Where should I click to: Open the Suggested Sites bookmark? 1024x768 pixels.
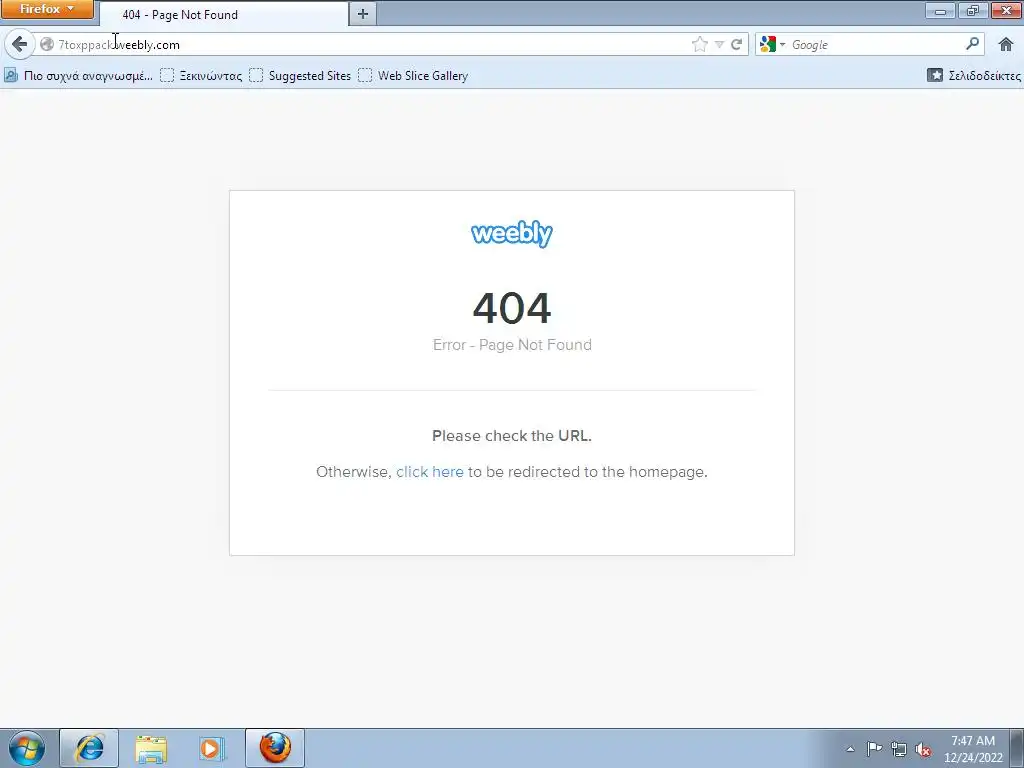(300, 76)
